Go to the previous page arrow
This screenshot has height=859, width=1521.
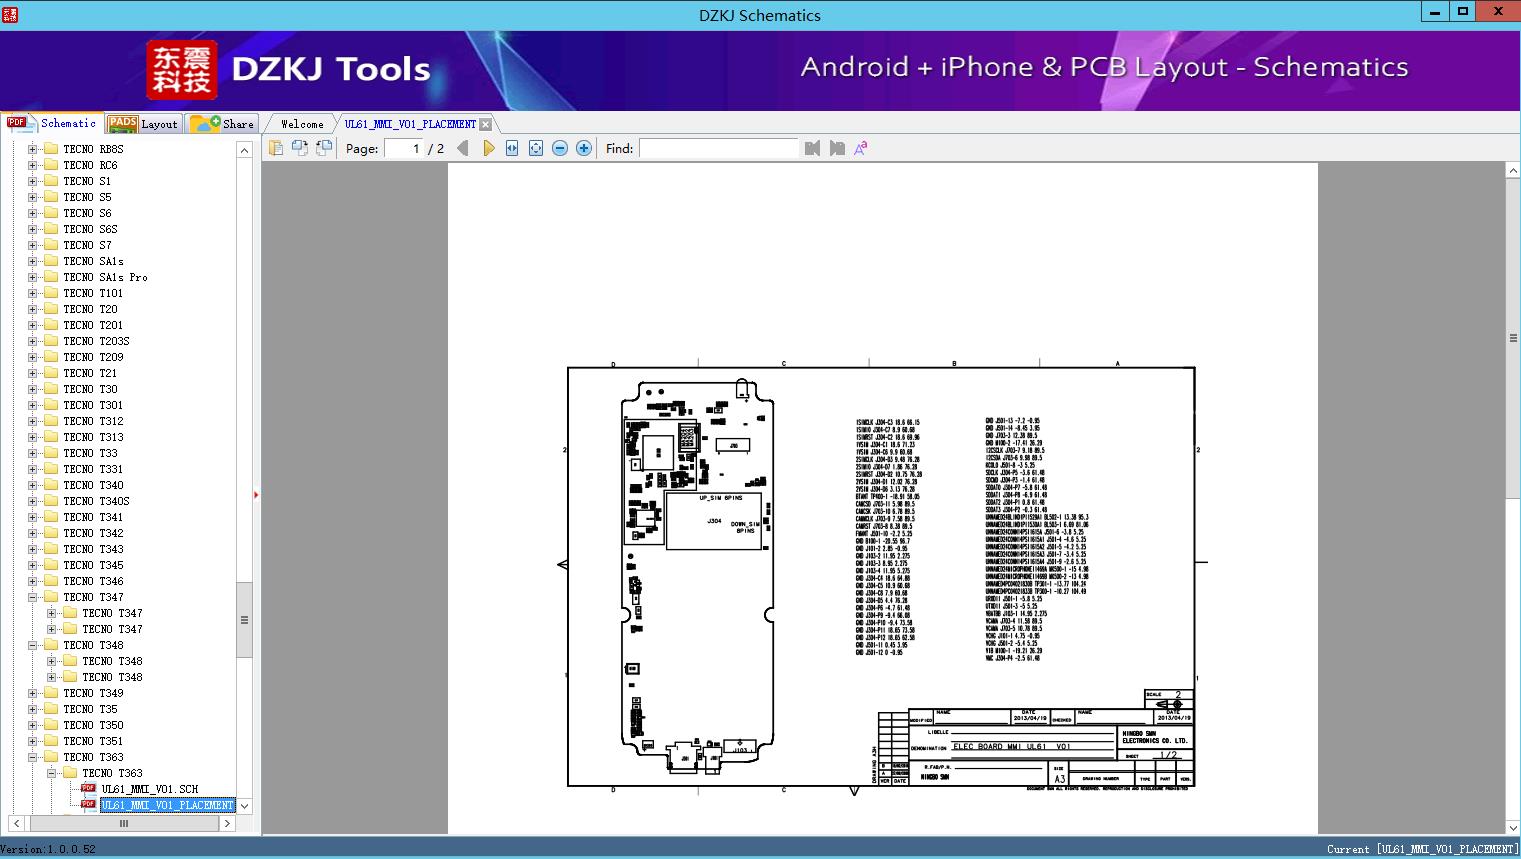point(463,148)
